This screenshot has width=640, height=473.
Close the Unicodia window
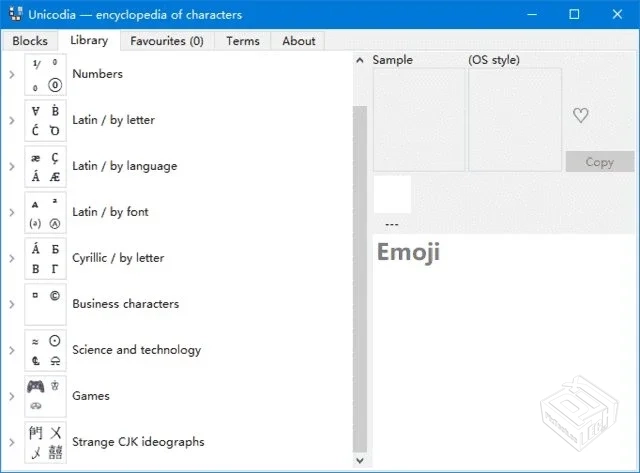[x=617, y=14]
